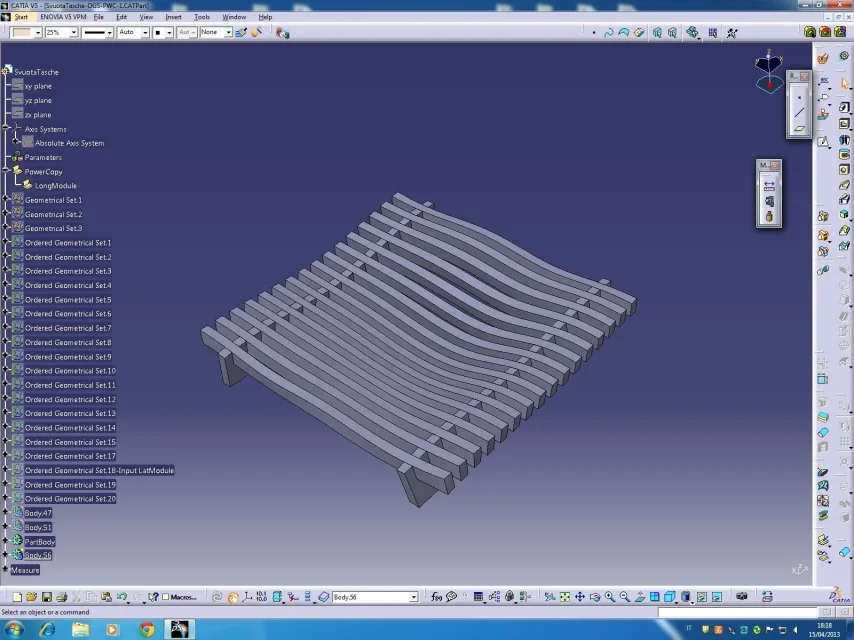Select Body.47 in the specification tree
Image resolution: width=854 pixels, height=640 pixels.
pyautogui.click(x=38, y=513)
